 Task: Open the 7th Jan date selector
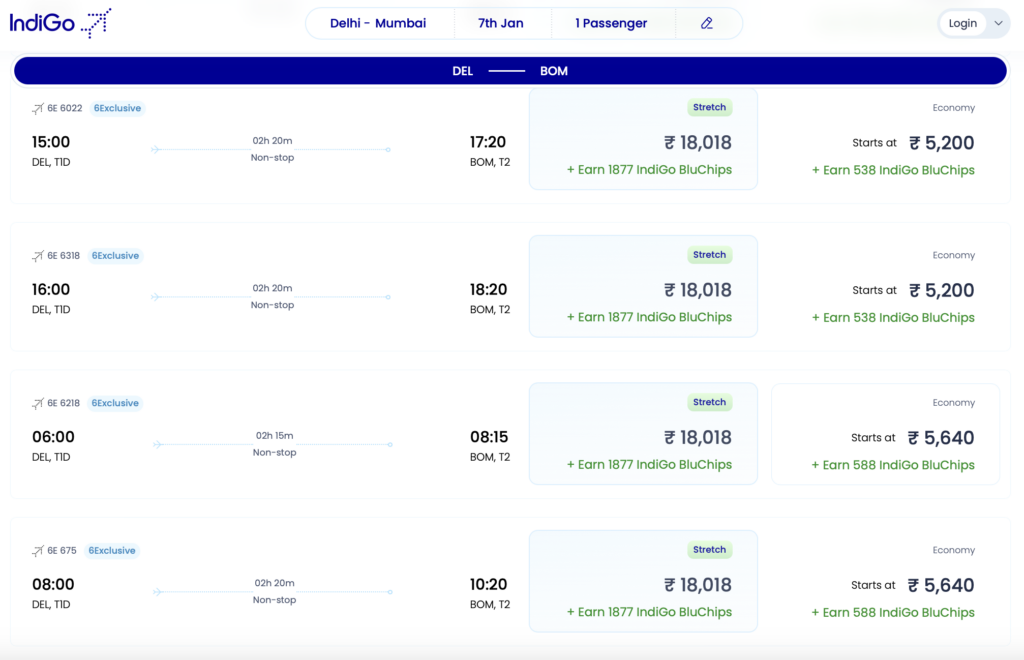pos(503,22)
